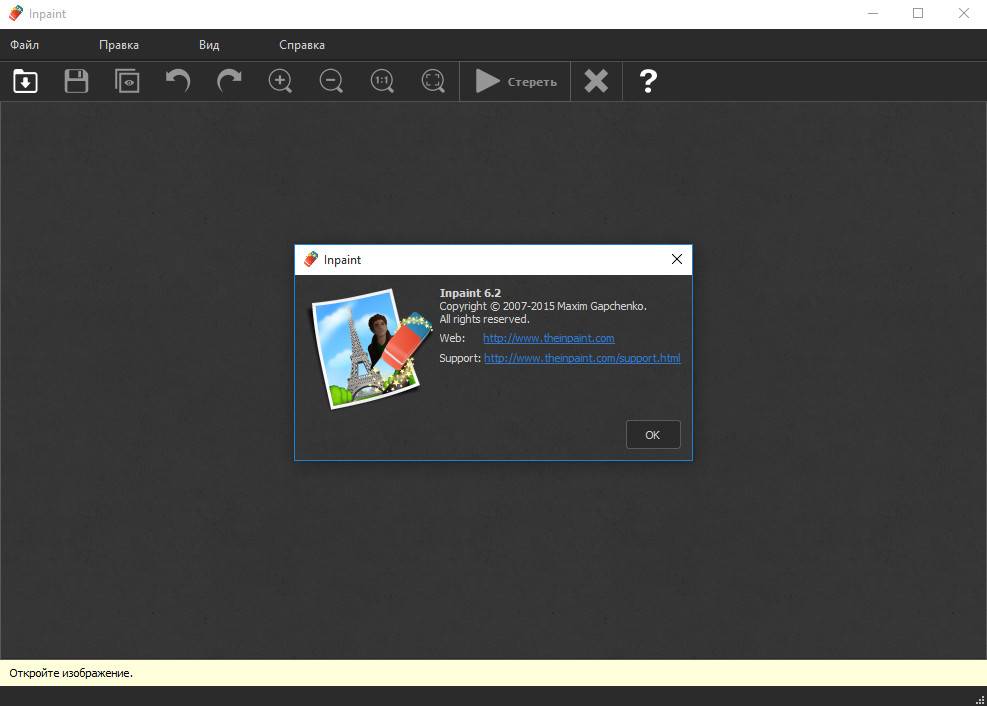Click the Fit to window zoom icon
987x706 pixels.
point(433,81)
